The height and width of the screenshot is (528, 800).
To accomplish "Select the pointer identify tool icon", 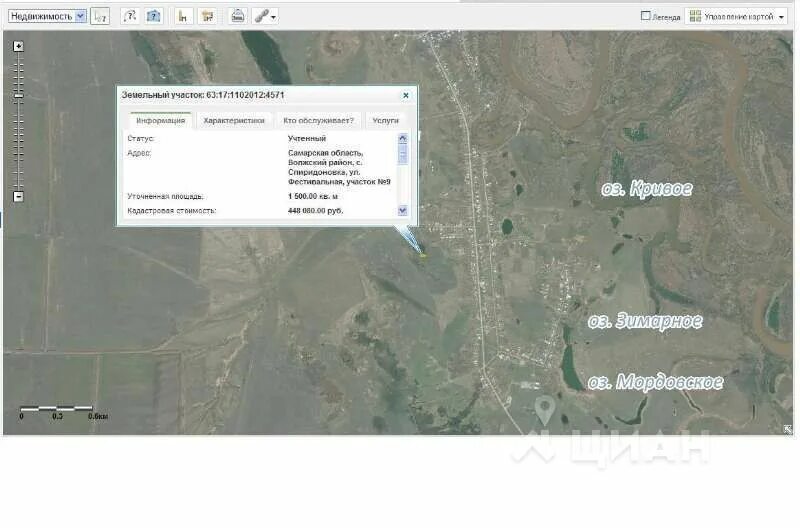I will click(x=100, y=16).
